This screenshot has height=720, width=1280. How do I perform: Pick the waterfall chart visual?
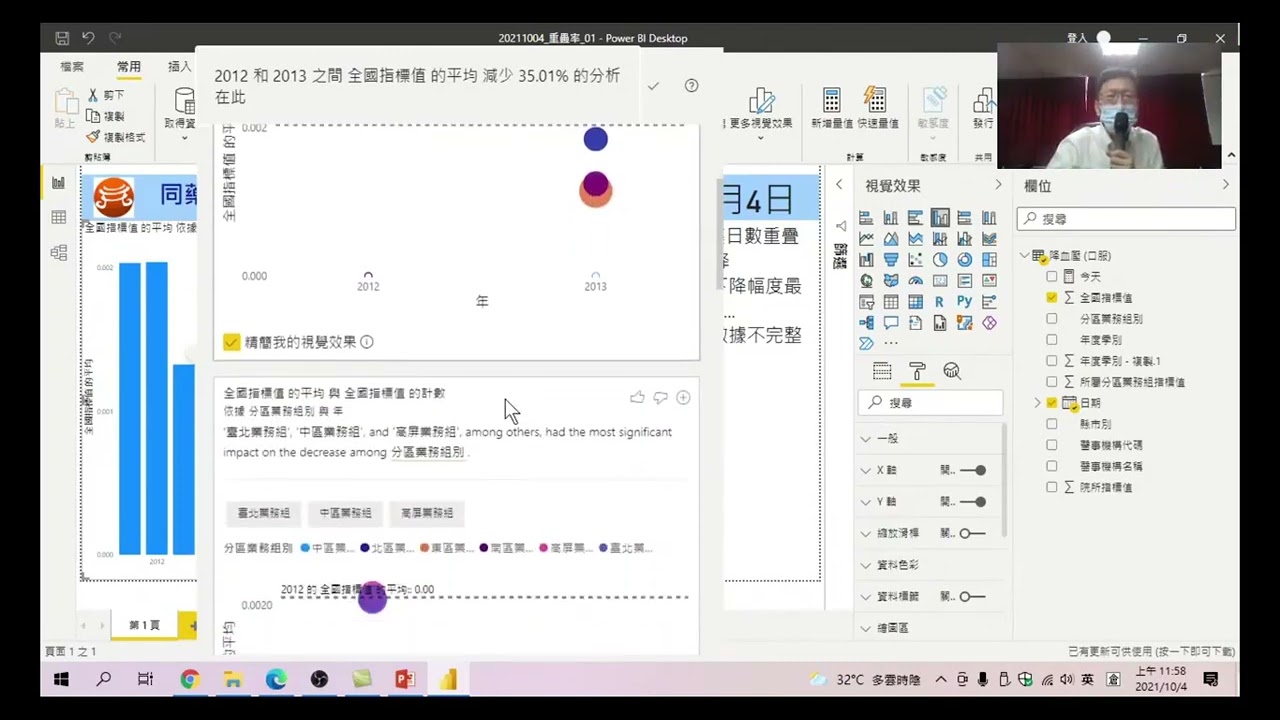(x=866, y=260)
